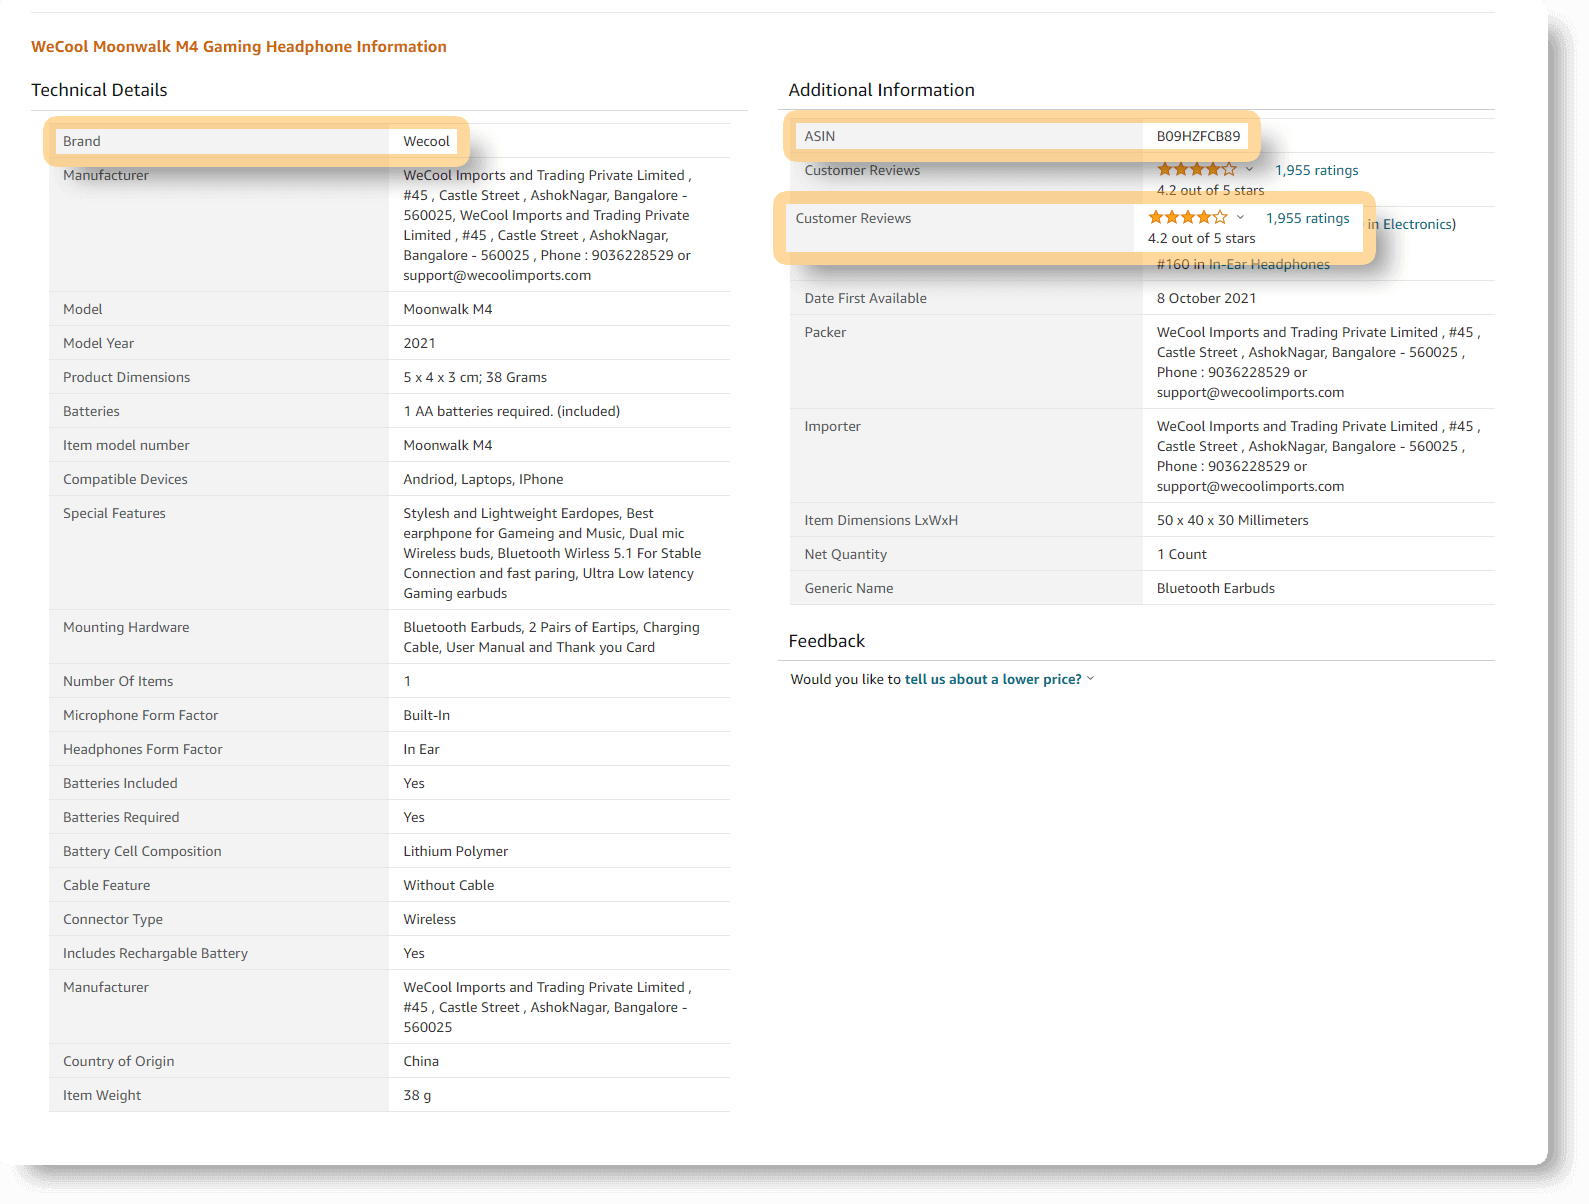Click the 'Model' row label
This screenshot has height=1204, width=1589.
tap(83, 309)
